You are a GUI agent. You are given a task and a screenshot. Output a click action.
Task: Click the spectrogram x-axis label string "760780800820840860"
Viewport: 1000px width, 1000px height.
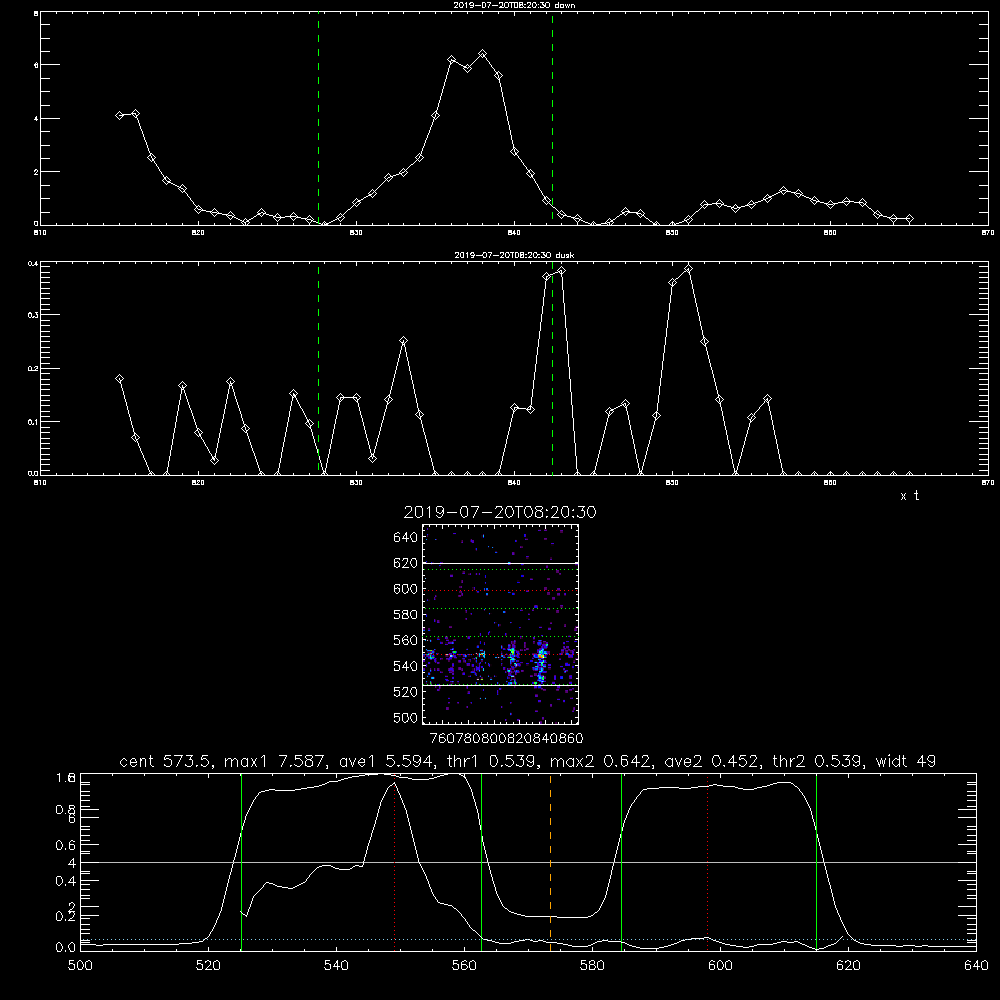click(506, 738)
